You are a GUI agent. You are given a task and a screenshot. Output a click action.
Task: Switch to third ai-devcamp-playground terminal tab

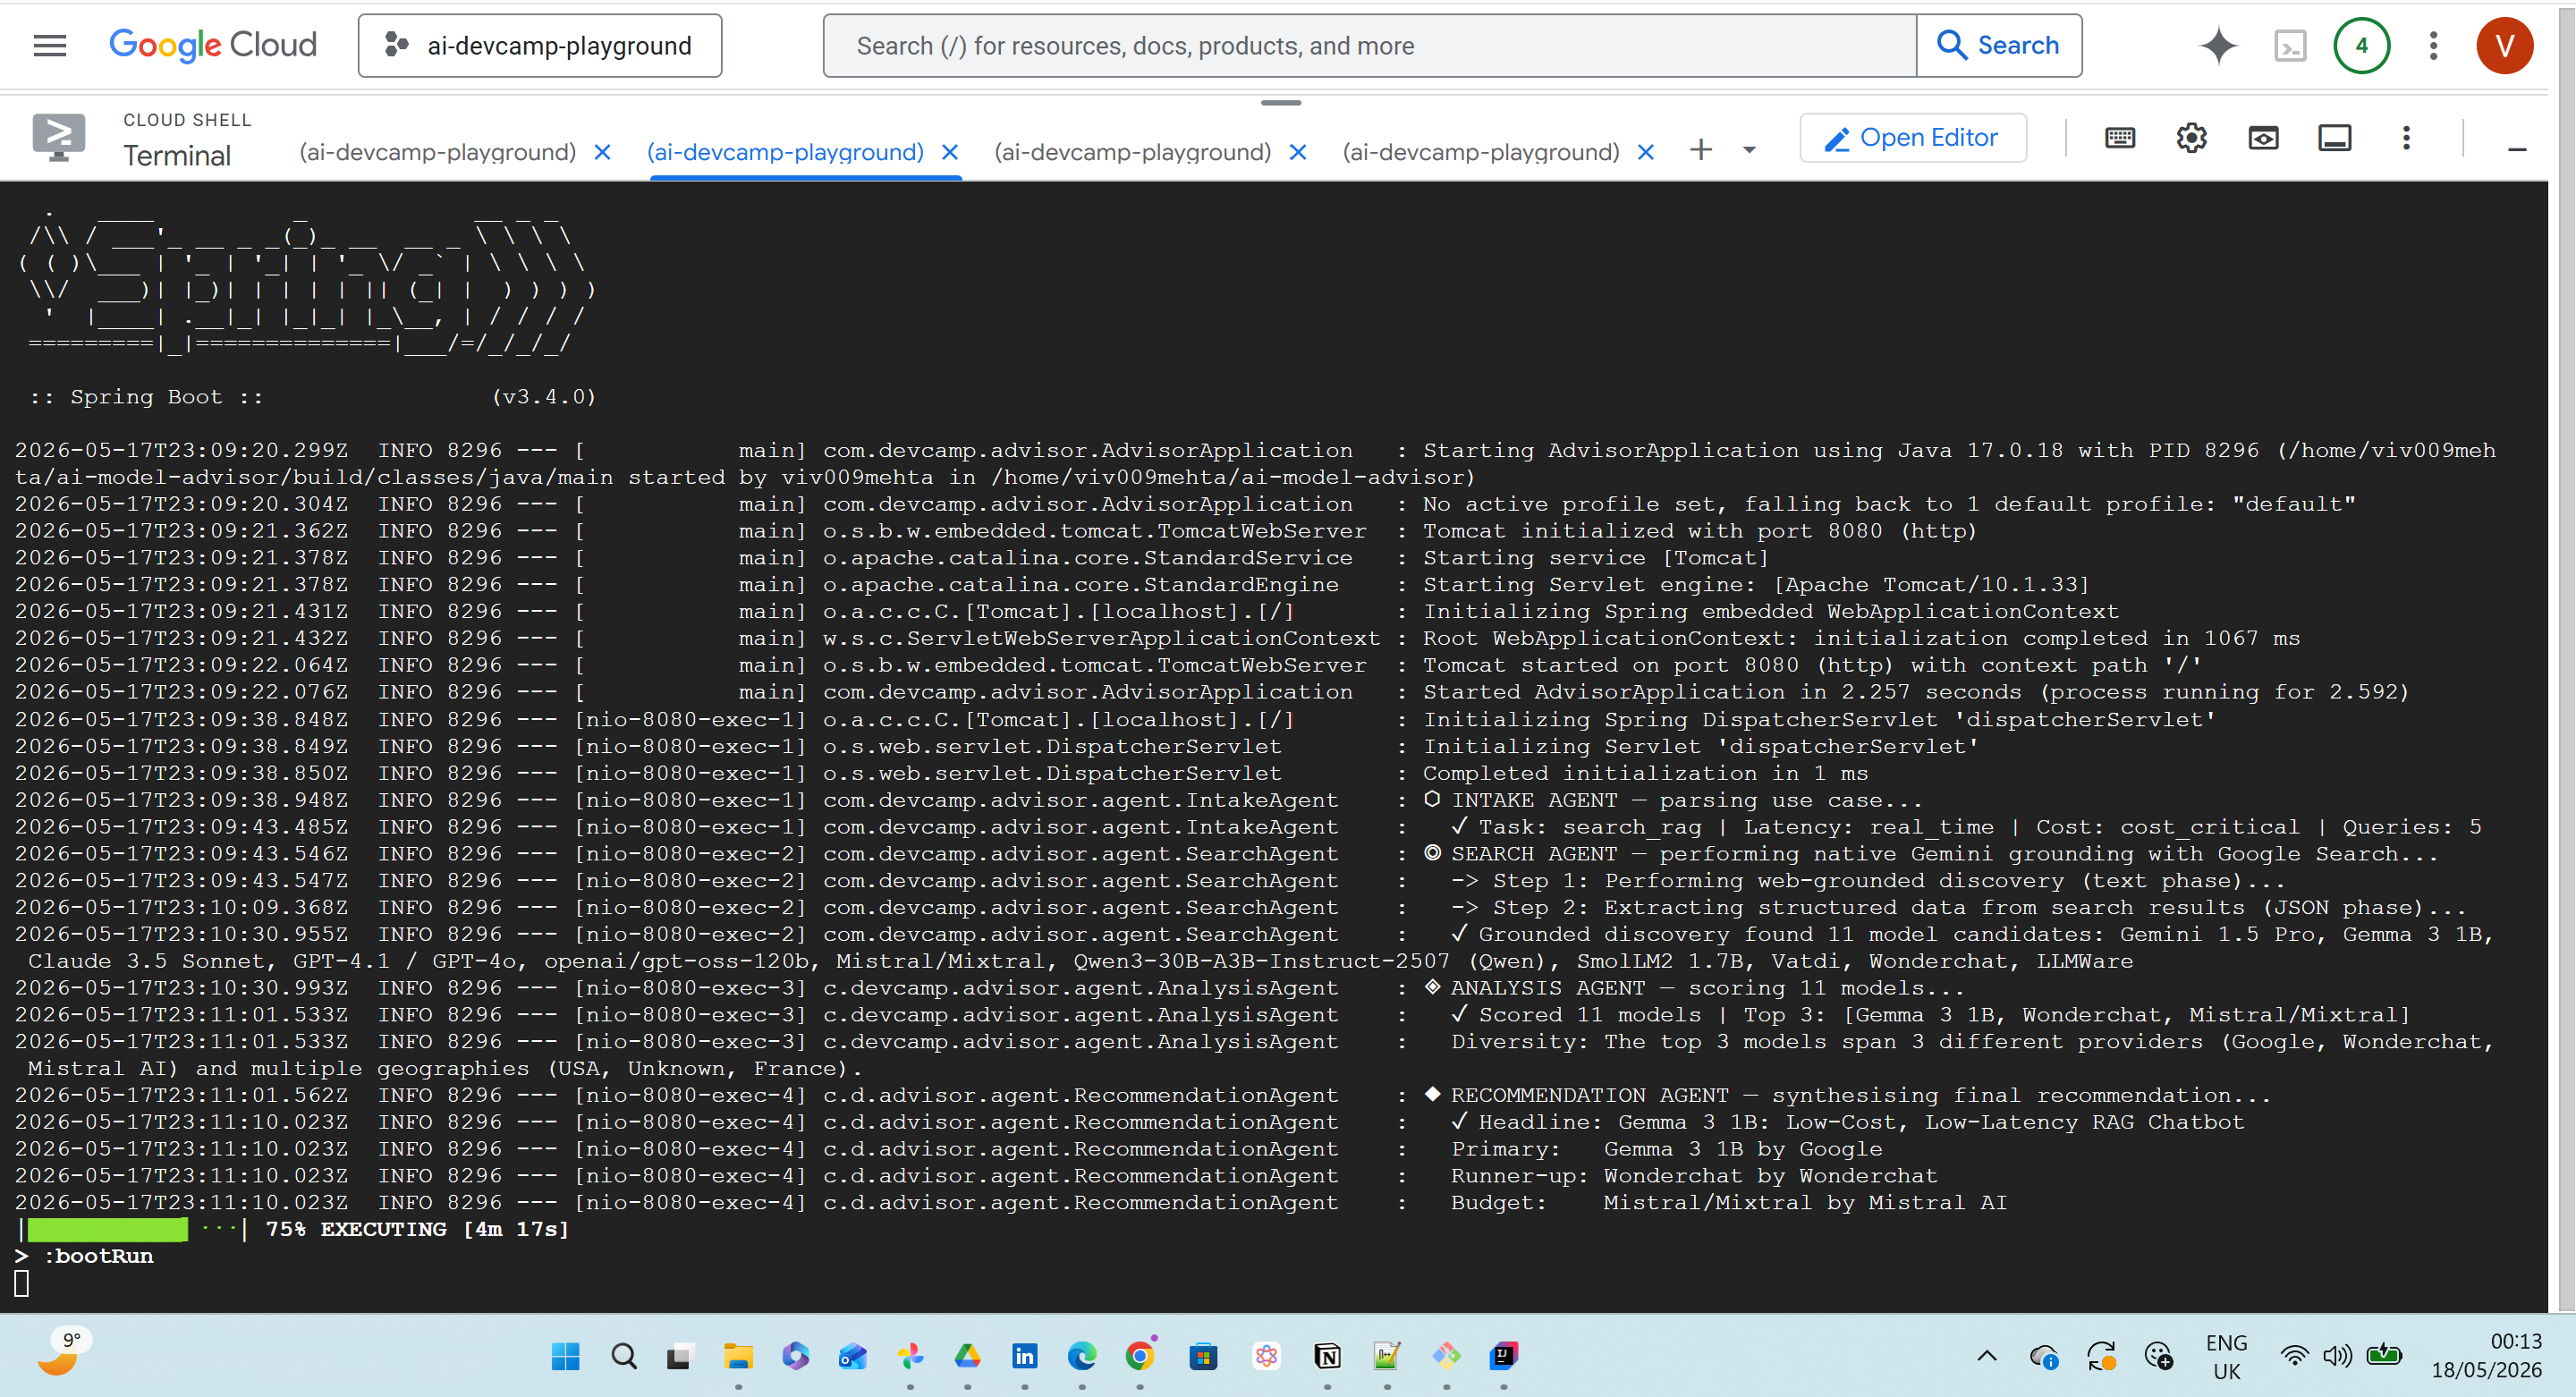1132,152
